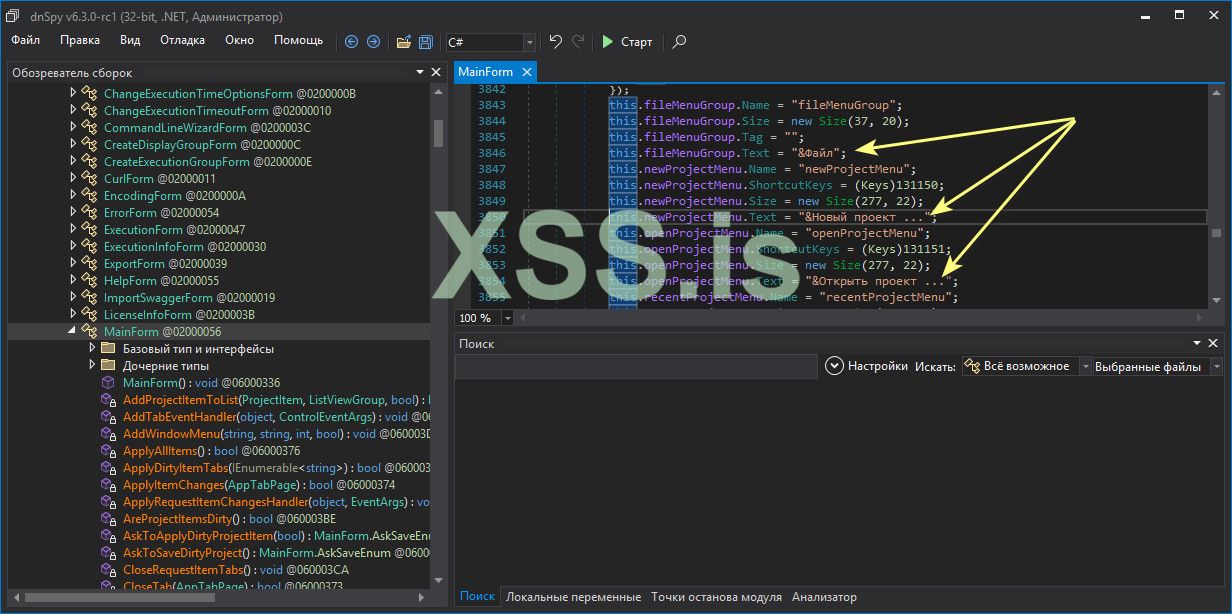Navigate forward with the toolbar forward arrow

coord(373,42)
